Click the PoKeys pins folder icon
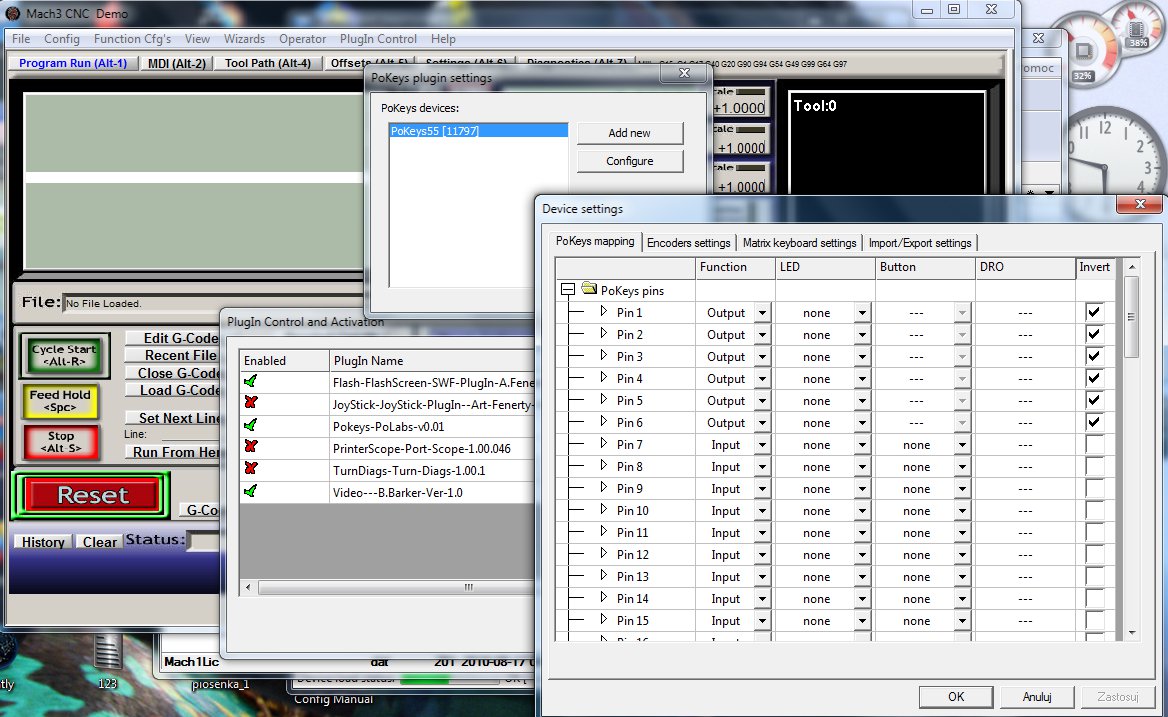Image resolution: width=1168 pixels, height=717 pixels. (x=589, y=289)
